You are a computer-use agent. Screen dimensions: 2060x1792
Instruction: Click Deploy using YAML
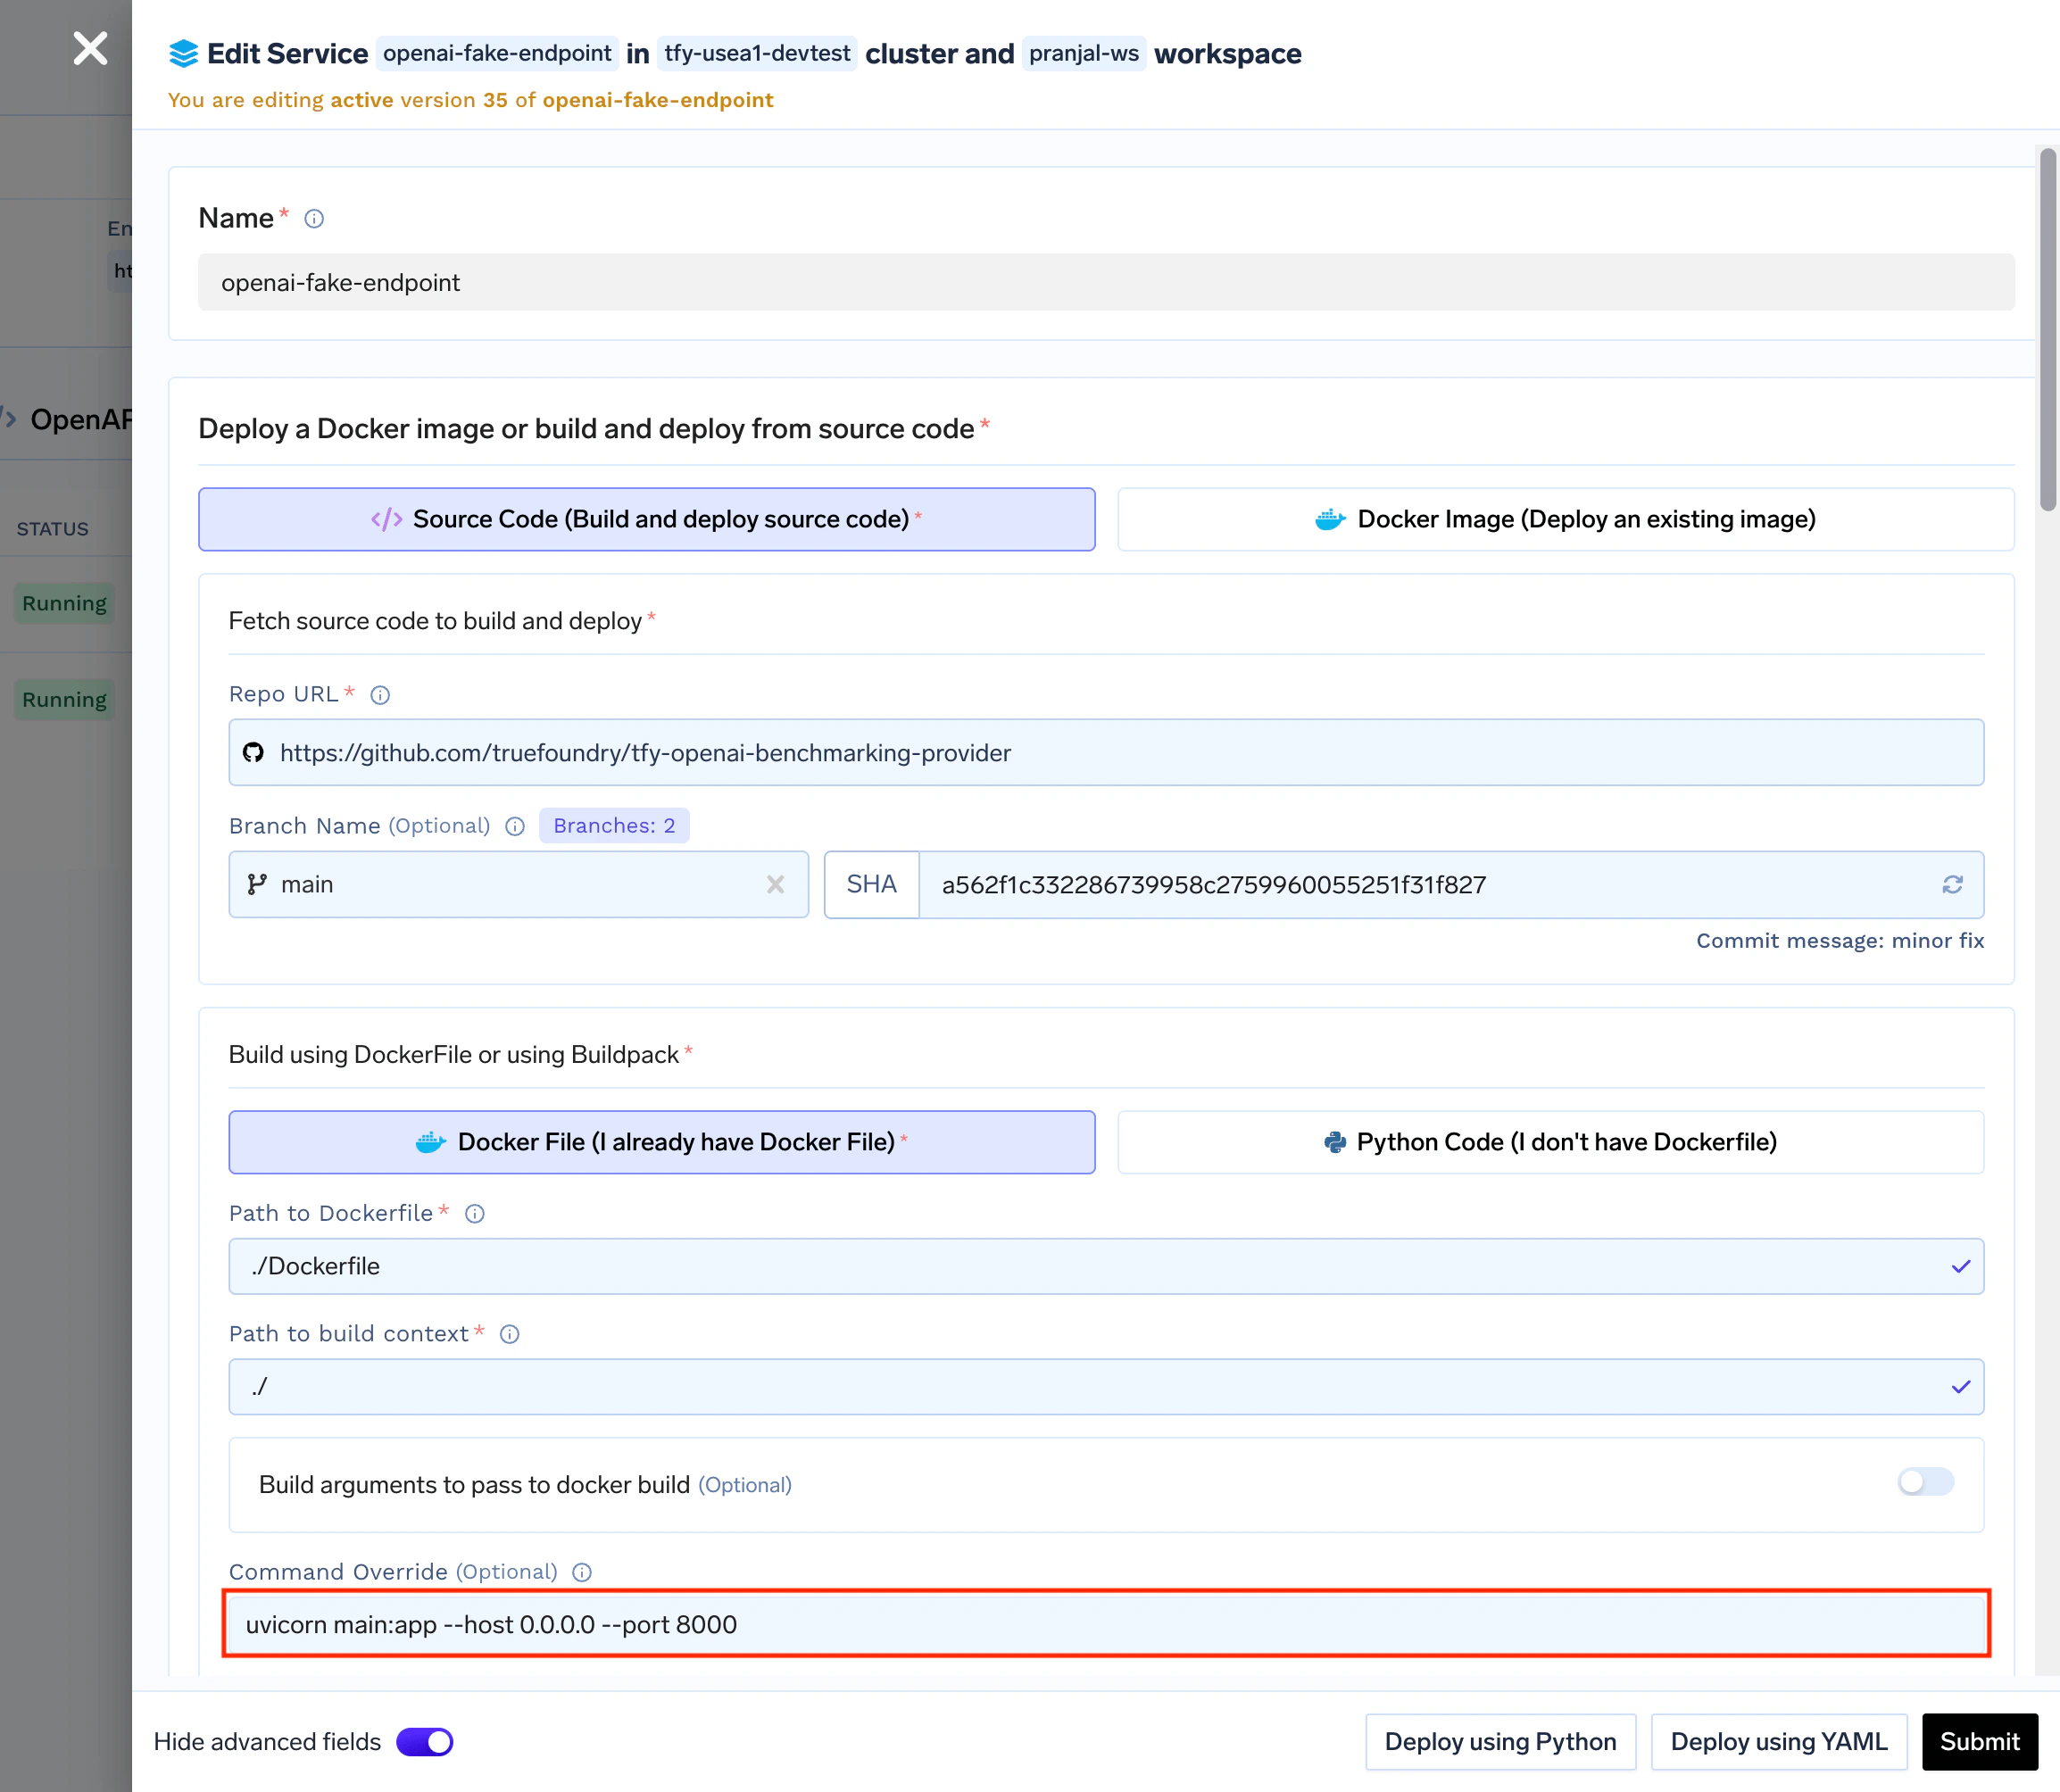tap(1779, 1741)
